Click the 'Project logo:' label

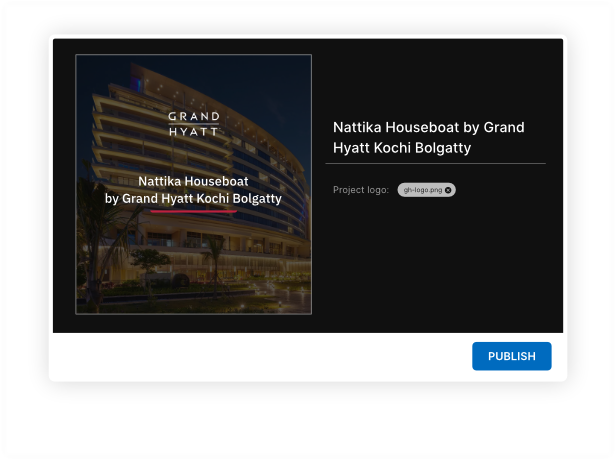[361, 190]
